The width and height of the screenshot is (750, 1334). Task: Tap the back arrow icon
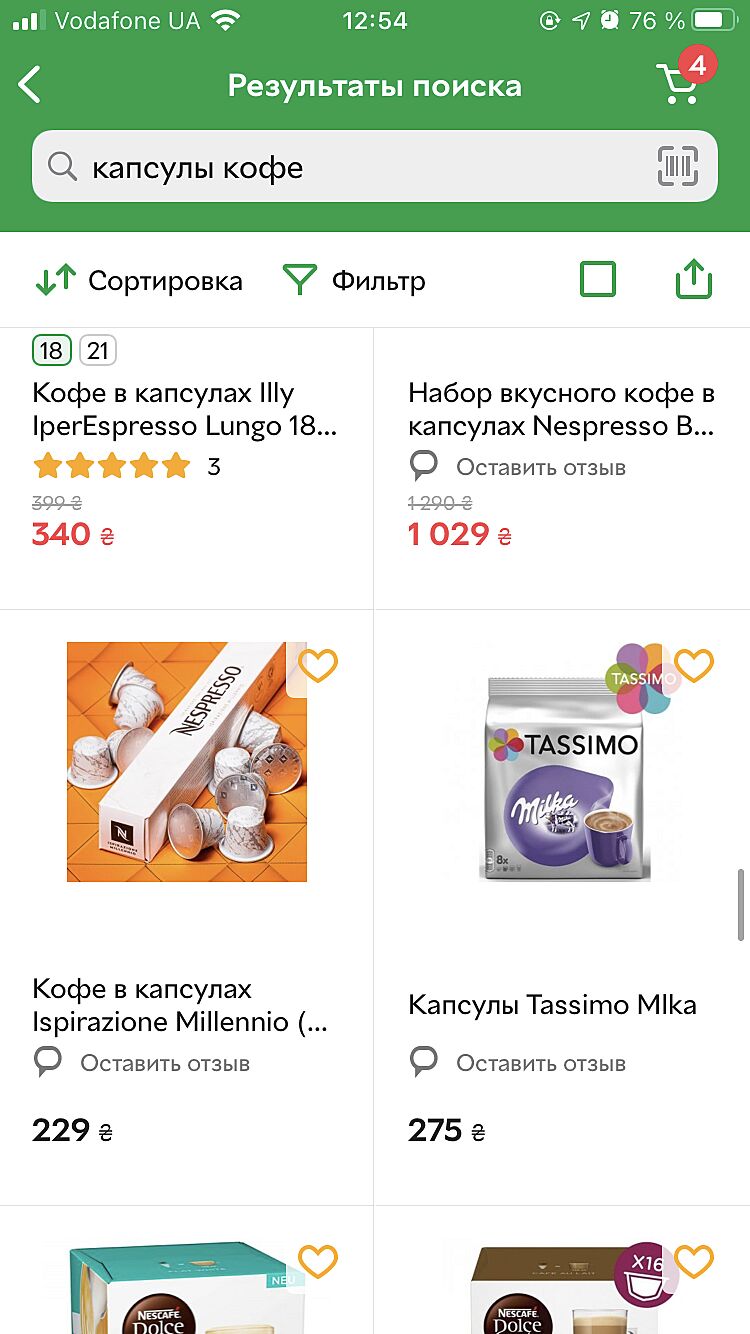click(31, 85)
